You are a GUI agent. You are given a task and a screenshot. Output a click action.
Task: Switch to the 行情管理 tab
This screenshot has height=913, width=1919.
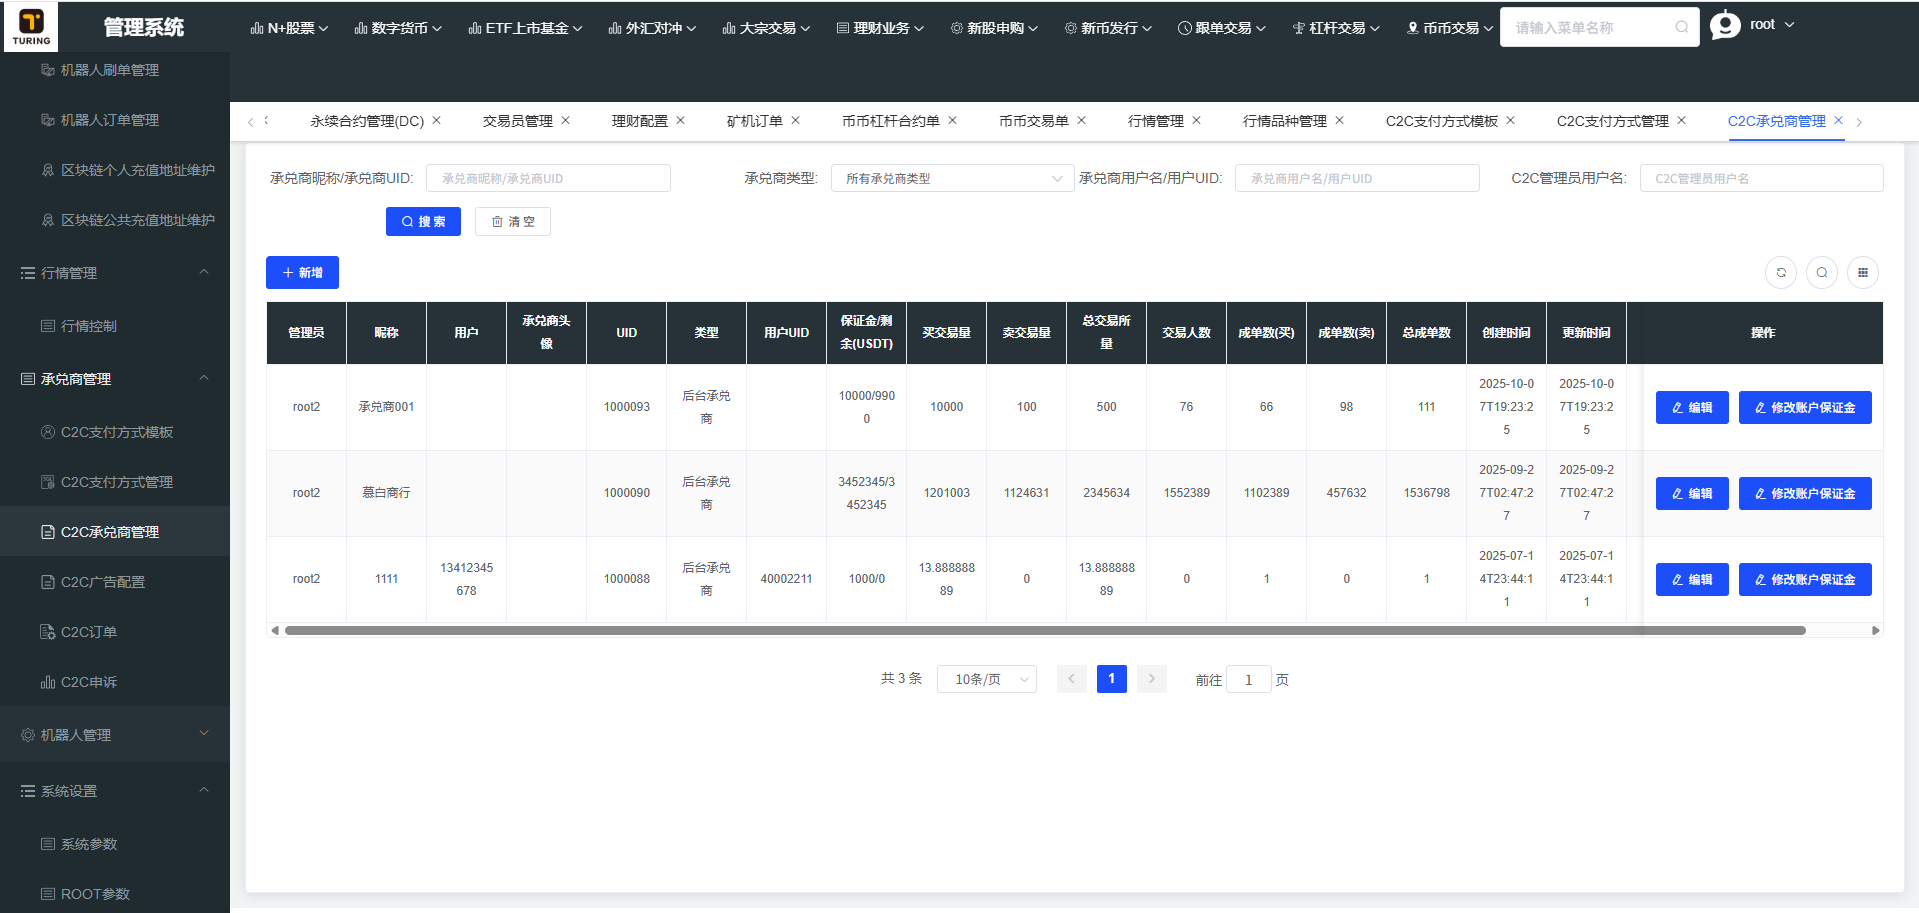(x=1155, y=121)
